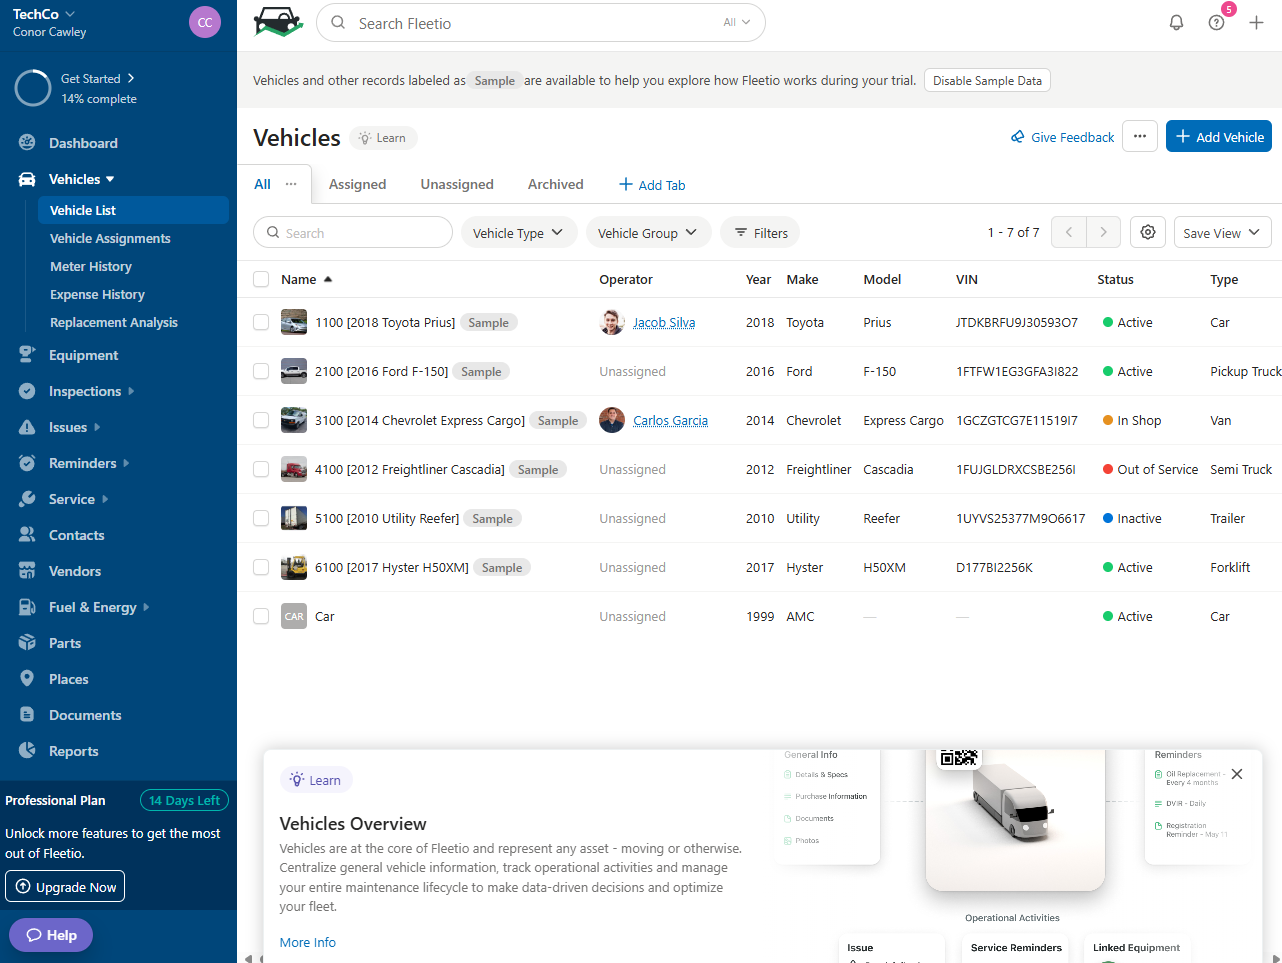Image resolution: width=1282 pixels, height=963 pixels.
Task: Check the select-all checkbox in header
Action: 261,279
